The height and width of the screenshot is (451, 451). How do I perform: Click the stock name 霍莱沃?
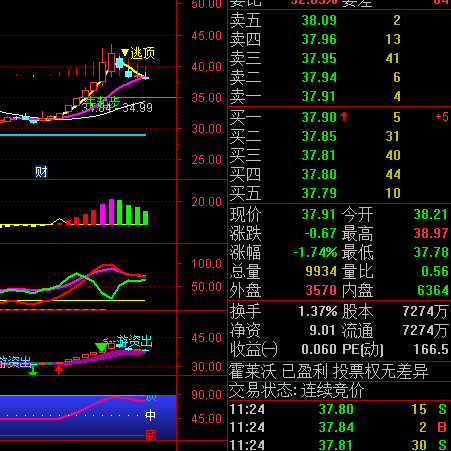(x=253, y=371)
